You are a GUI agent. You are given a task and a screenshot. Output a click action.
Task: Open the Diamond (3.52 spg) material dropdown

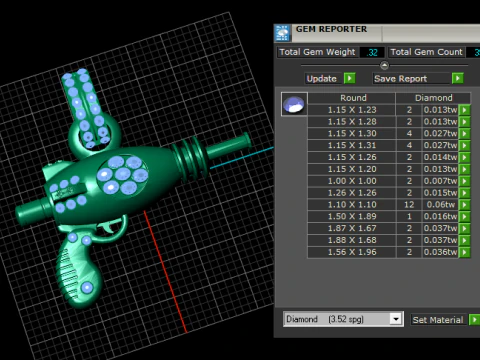(396, 319)
